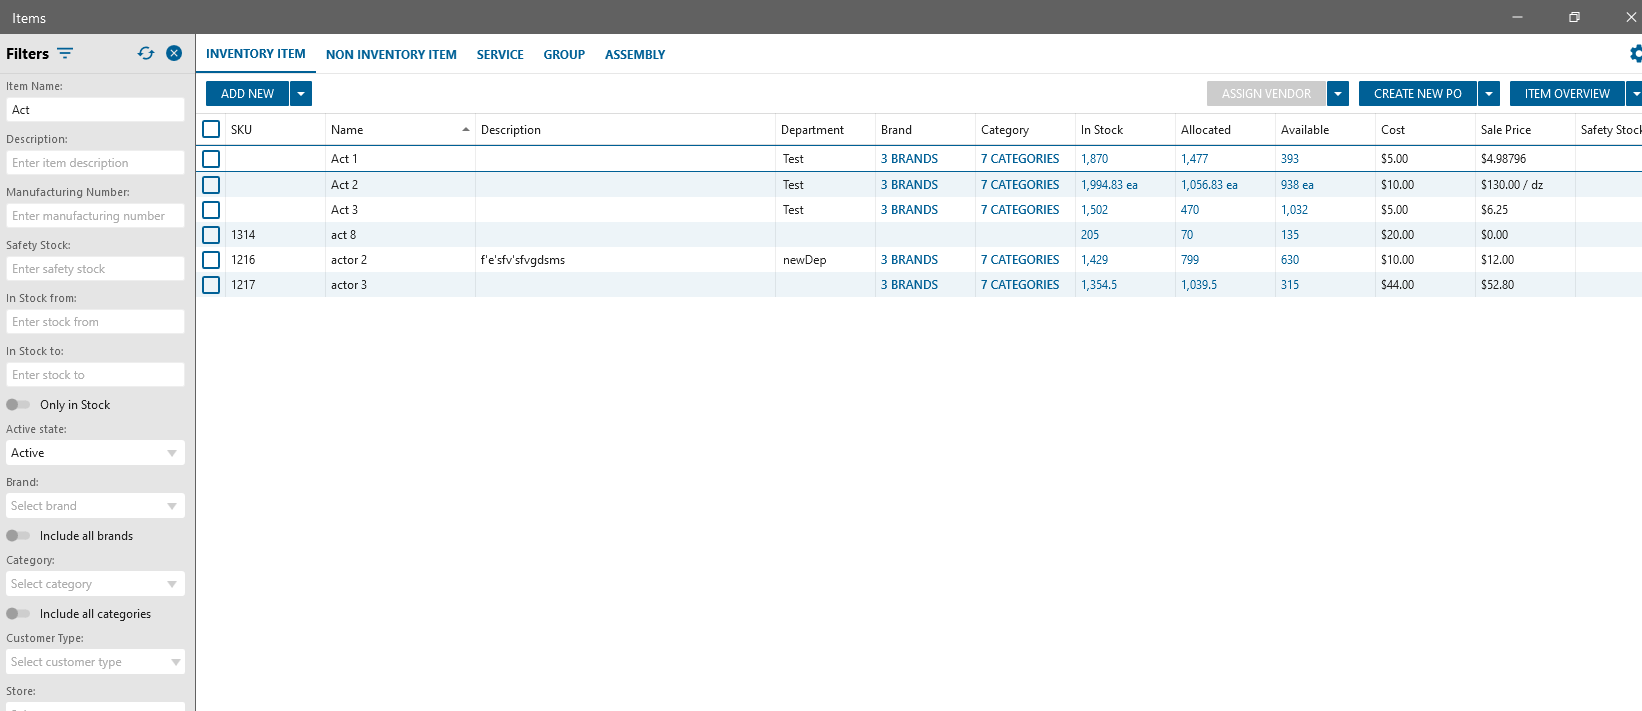Switch to the Non Inventory Item tab
The image size is (1642, 711).
coord(391,55)
